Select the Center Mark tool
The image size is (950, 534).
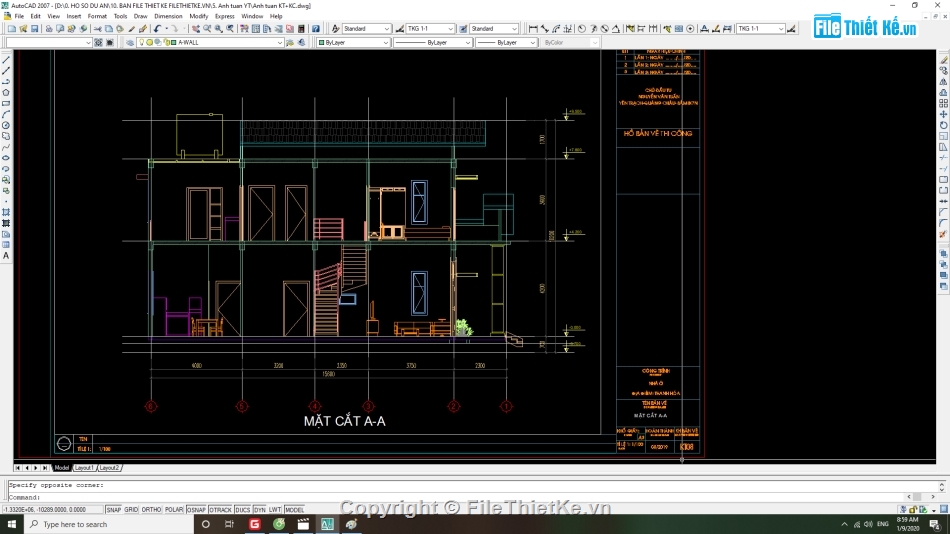coord(690,28)
